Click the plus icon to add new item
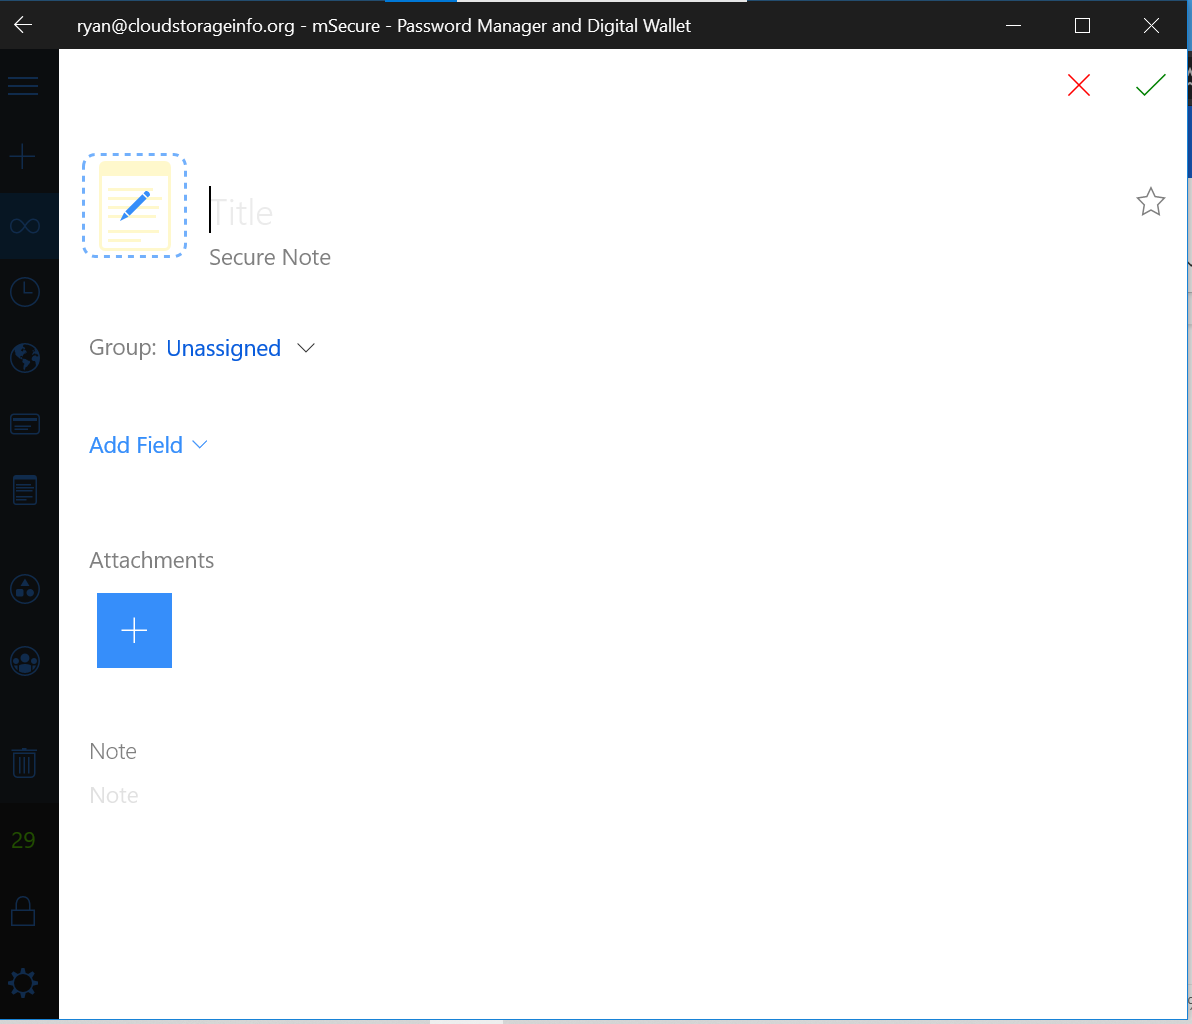The image size is (1192, 1024). pyautogui.click(x=23, y=155)
